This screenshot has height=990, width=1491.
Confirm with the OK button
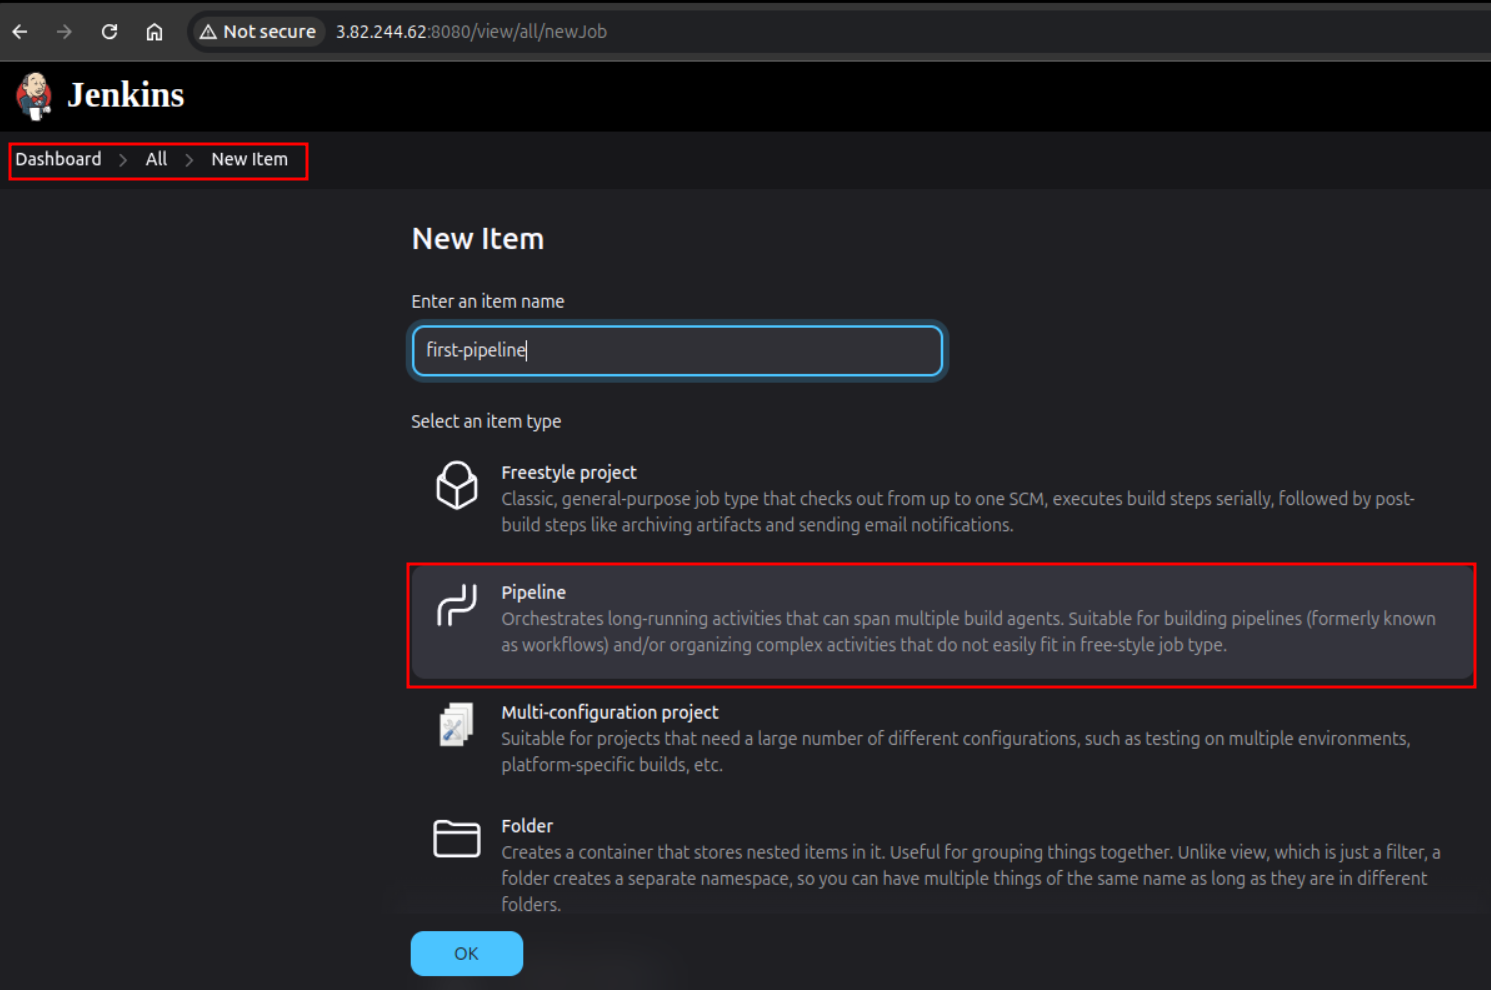(466, 953)
